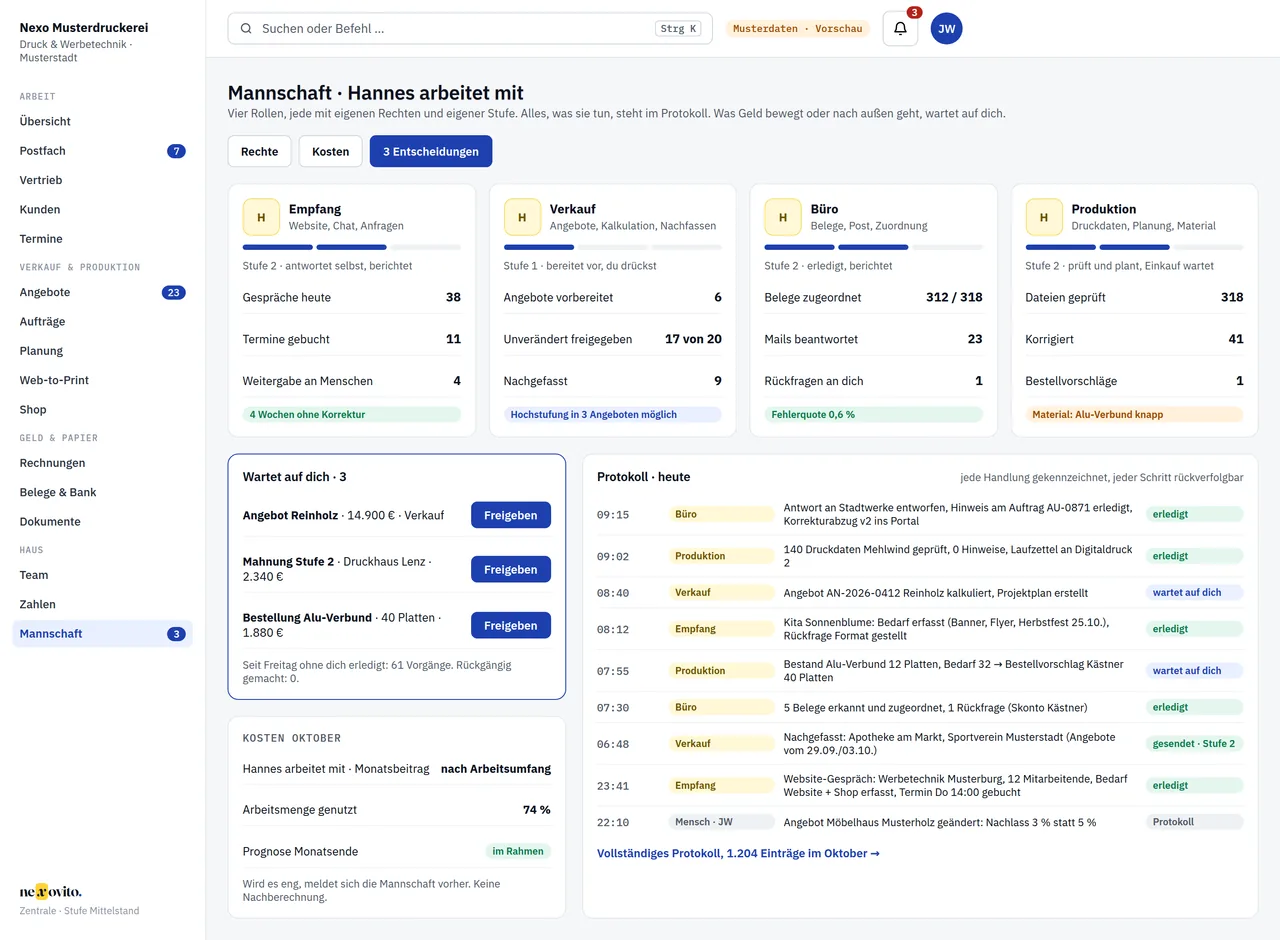Select Mannschaft in the sidebar
1280x940 pixels.
coord(102,633)
